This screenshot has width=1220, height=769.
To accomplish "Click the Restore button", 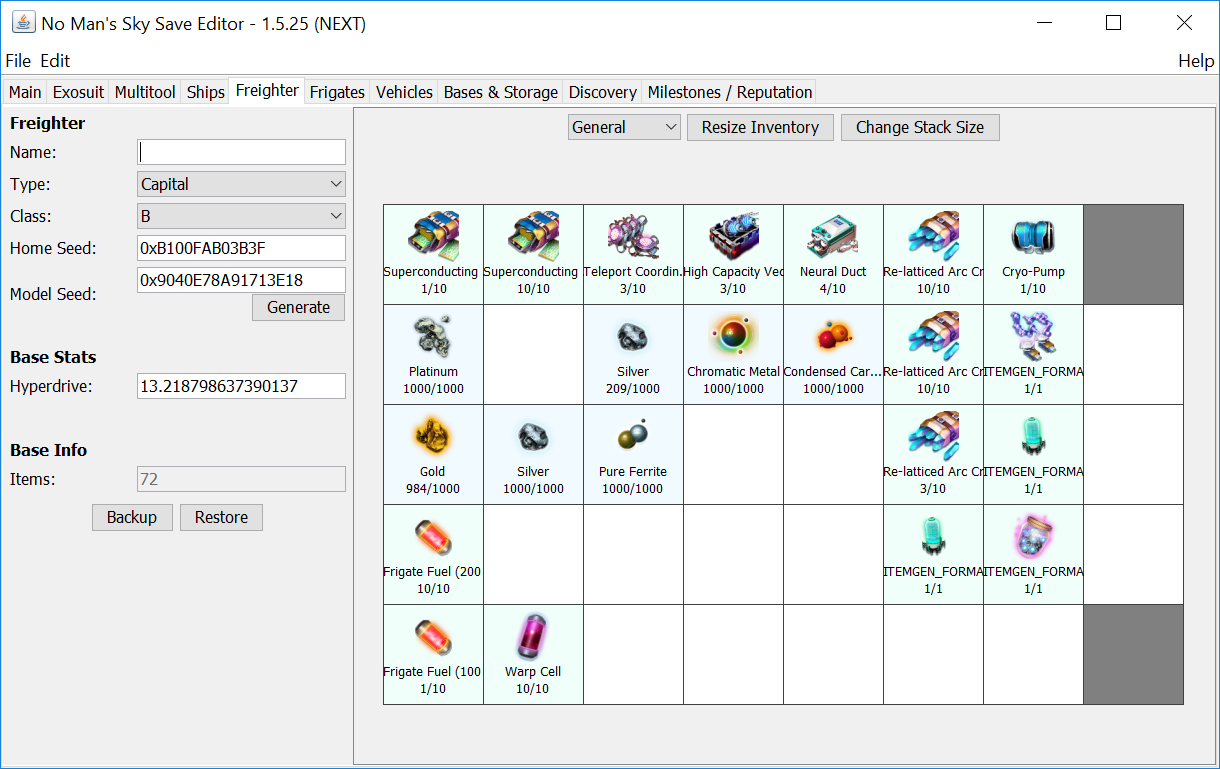I will [221, 517].
